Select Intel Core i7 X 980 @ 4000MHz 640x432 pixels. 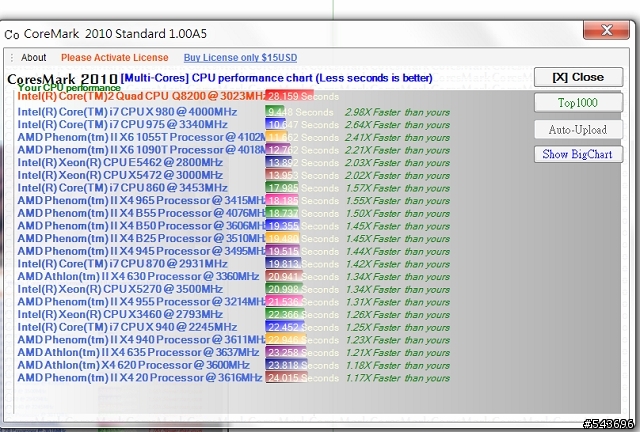127,112
